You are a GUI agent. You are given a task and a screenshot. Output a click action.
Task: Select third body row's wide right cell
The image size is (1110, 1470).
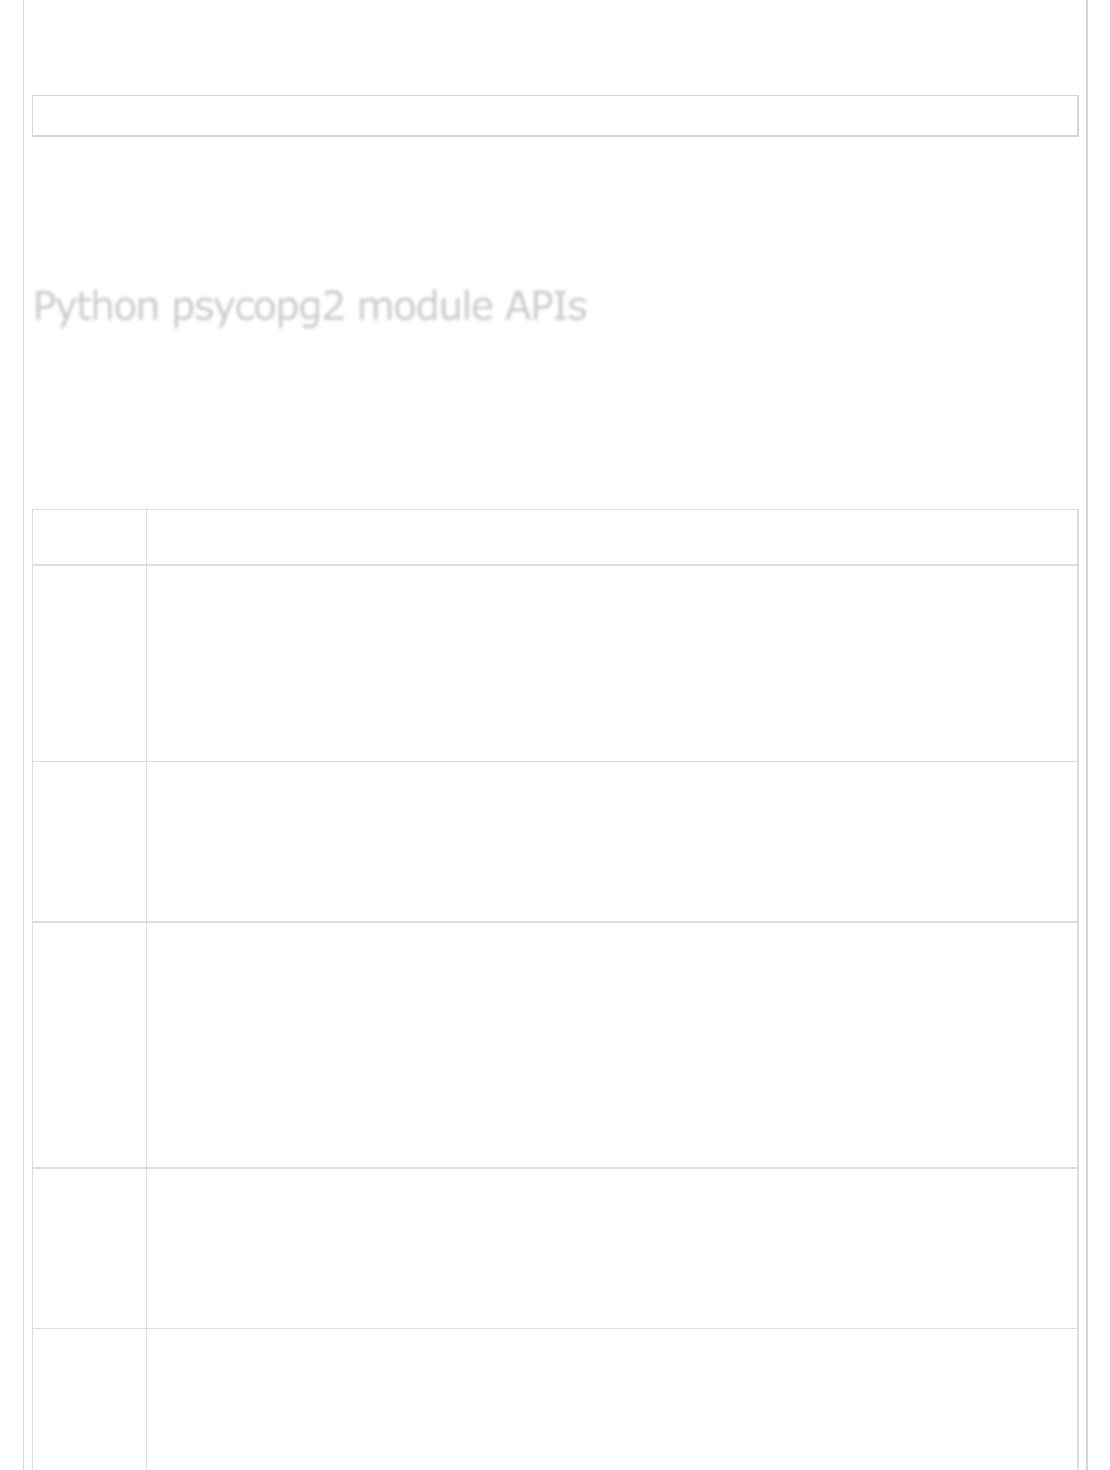[611, 1044]
